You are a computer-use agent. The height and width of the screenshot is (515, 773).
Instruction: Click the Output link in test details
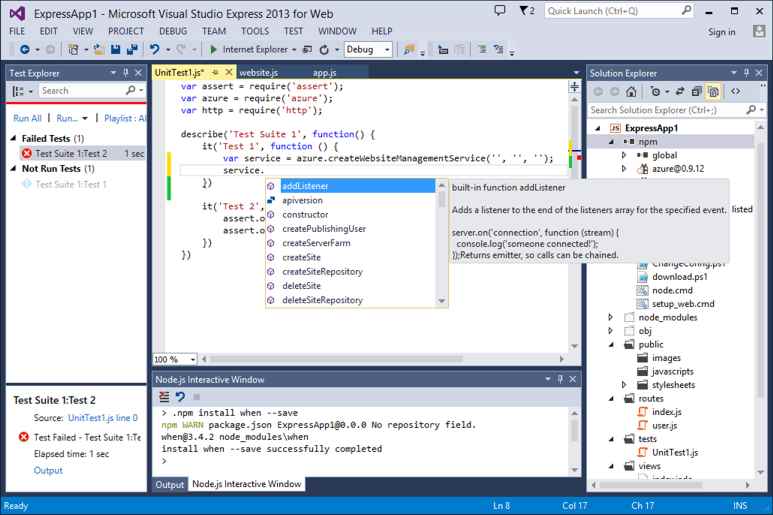point(48,470)
